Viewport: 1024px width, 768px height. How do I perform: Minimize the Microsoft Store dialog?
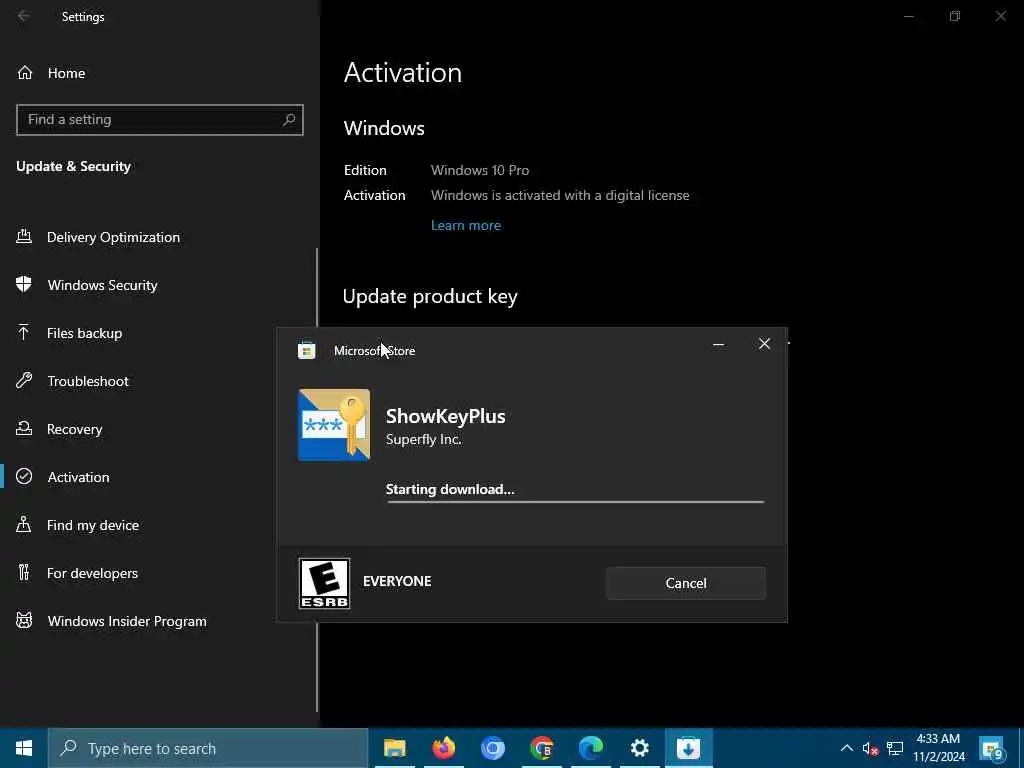pyautogui.click(x=718, y=344)
